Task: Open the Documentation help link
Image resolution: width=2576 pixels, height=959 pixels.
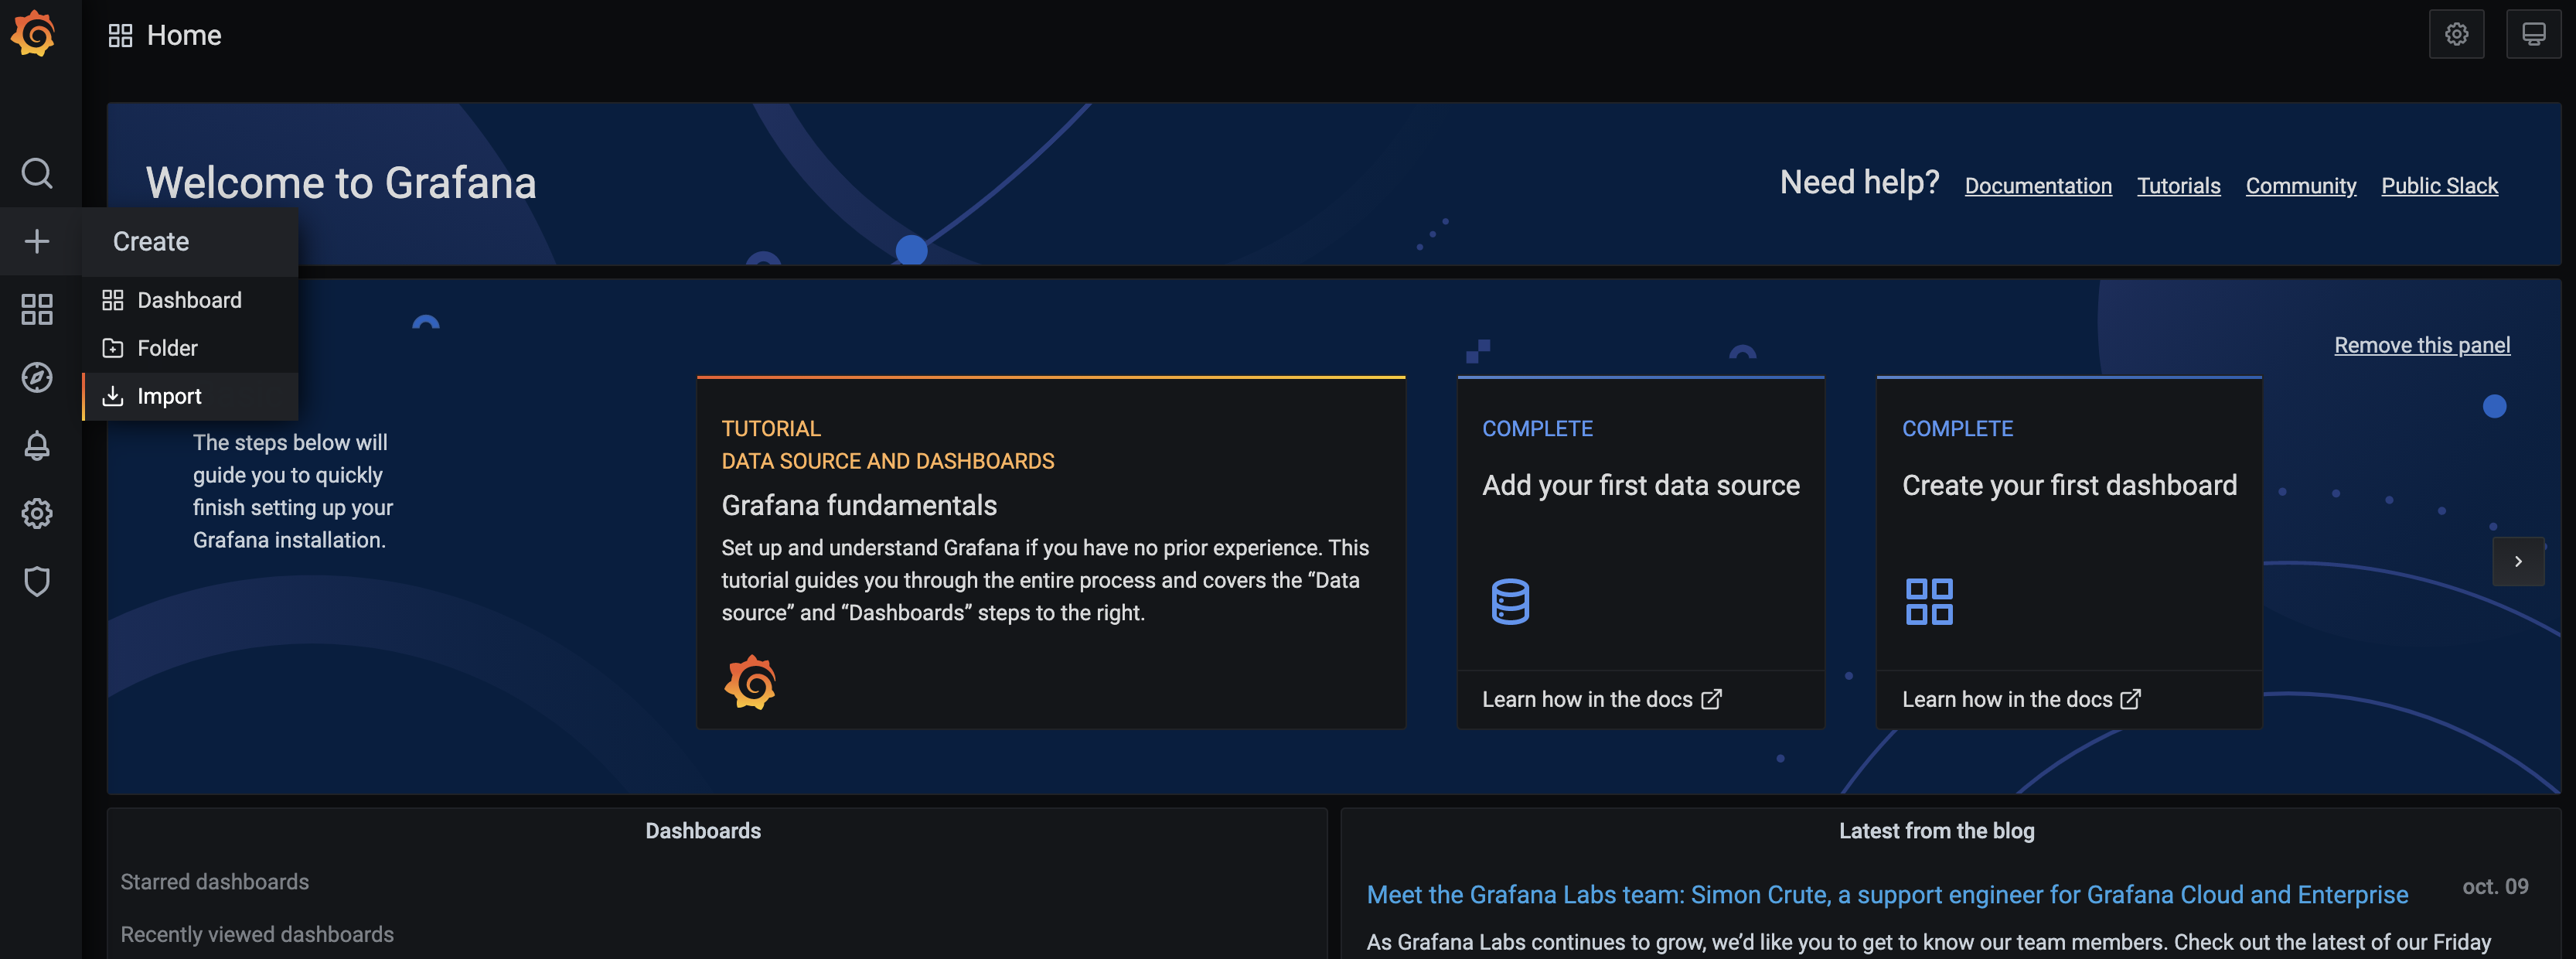Action: pyautogui.click(x=2037, y=186)
